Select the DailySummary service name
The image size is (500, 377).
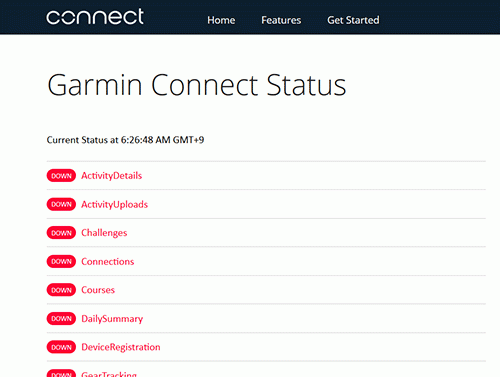coord(112,319)
